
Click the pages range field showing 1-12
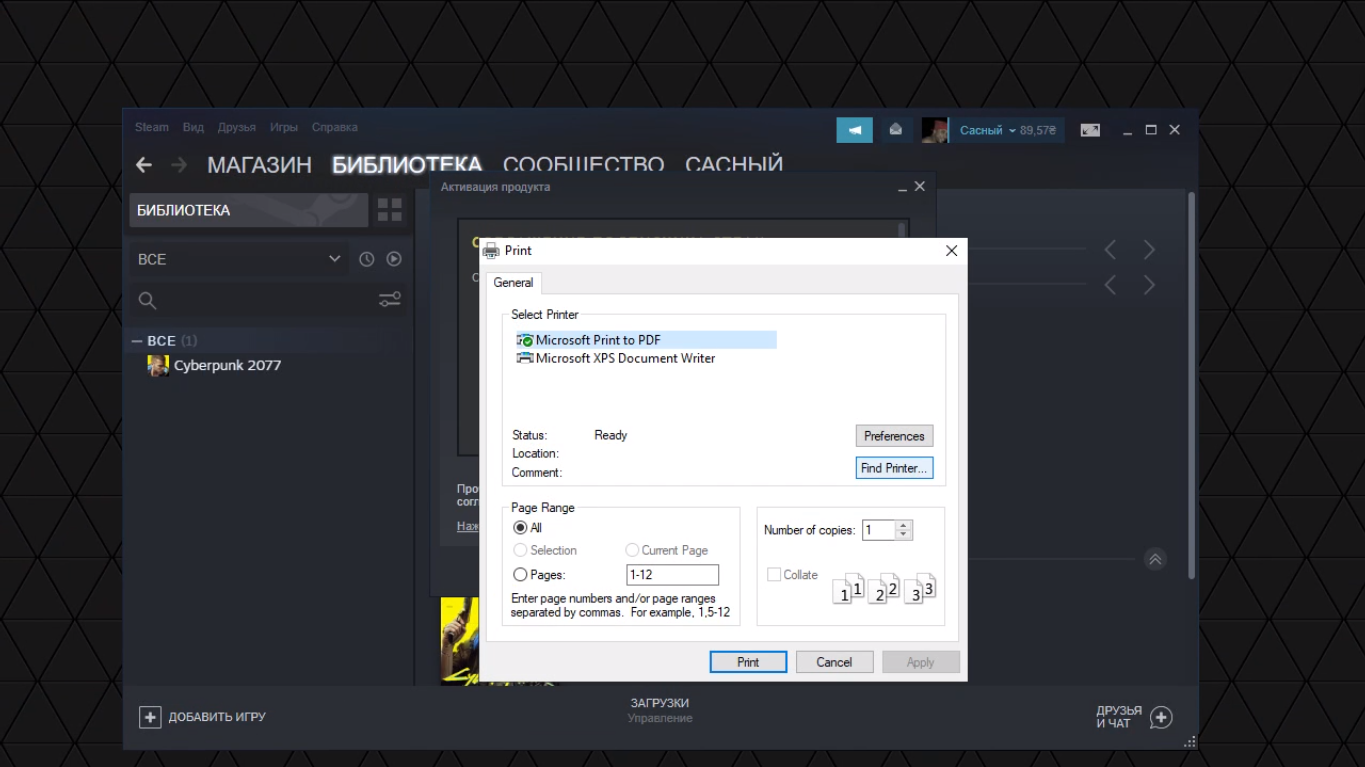click(672, 575)
